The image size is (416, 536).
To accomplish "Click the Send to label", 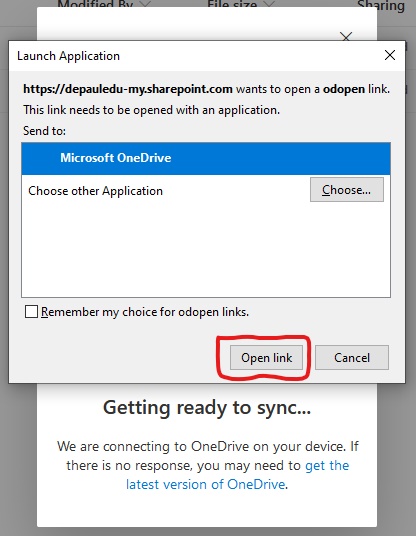I will pos(44,131).
